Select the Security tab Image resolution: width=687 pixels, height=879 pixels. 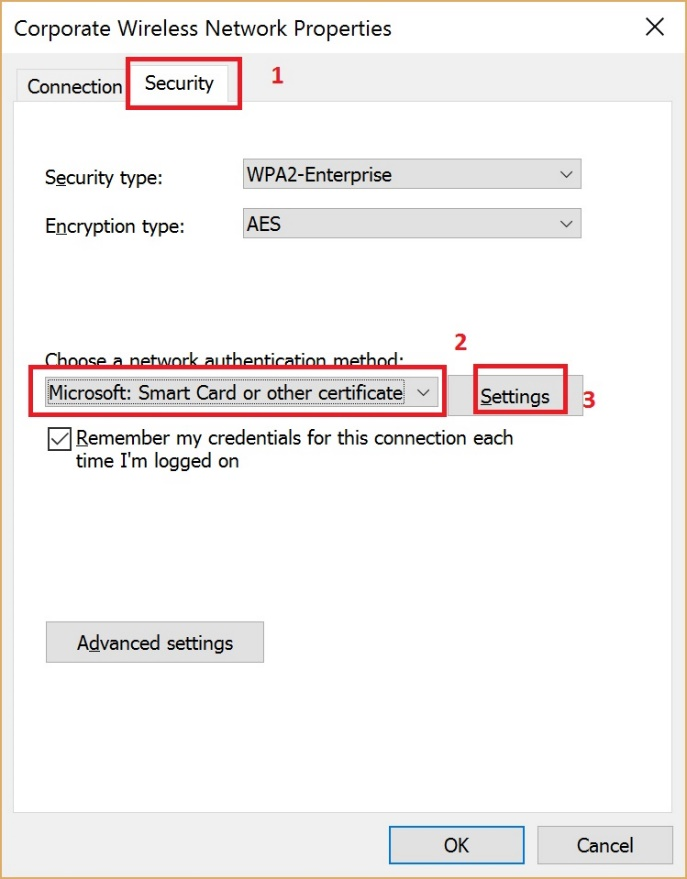tap(182, 85)
